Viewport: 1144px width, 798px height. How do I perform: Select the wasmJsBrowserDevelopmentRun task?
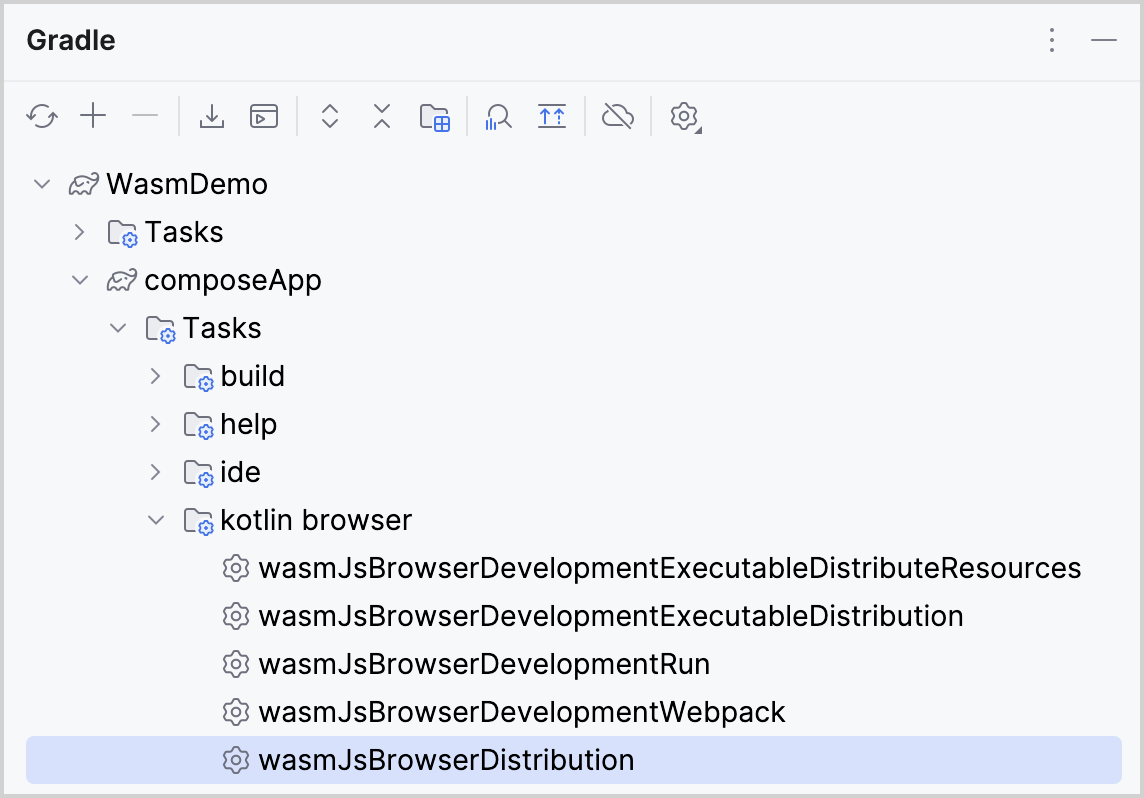coord(484,665)
